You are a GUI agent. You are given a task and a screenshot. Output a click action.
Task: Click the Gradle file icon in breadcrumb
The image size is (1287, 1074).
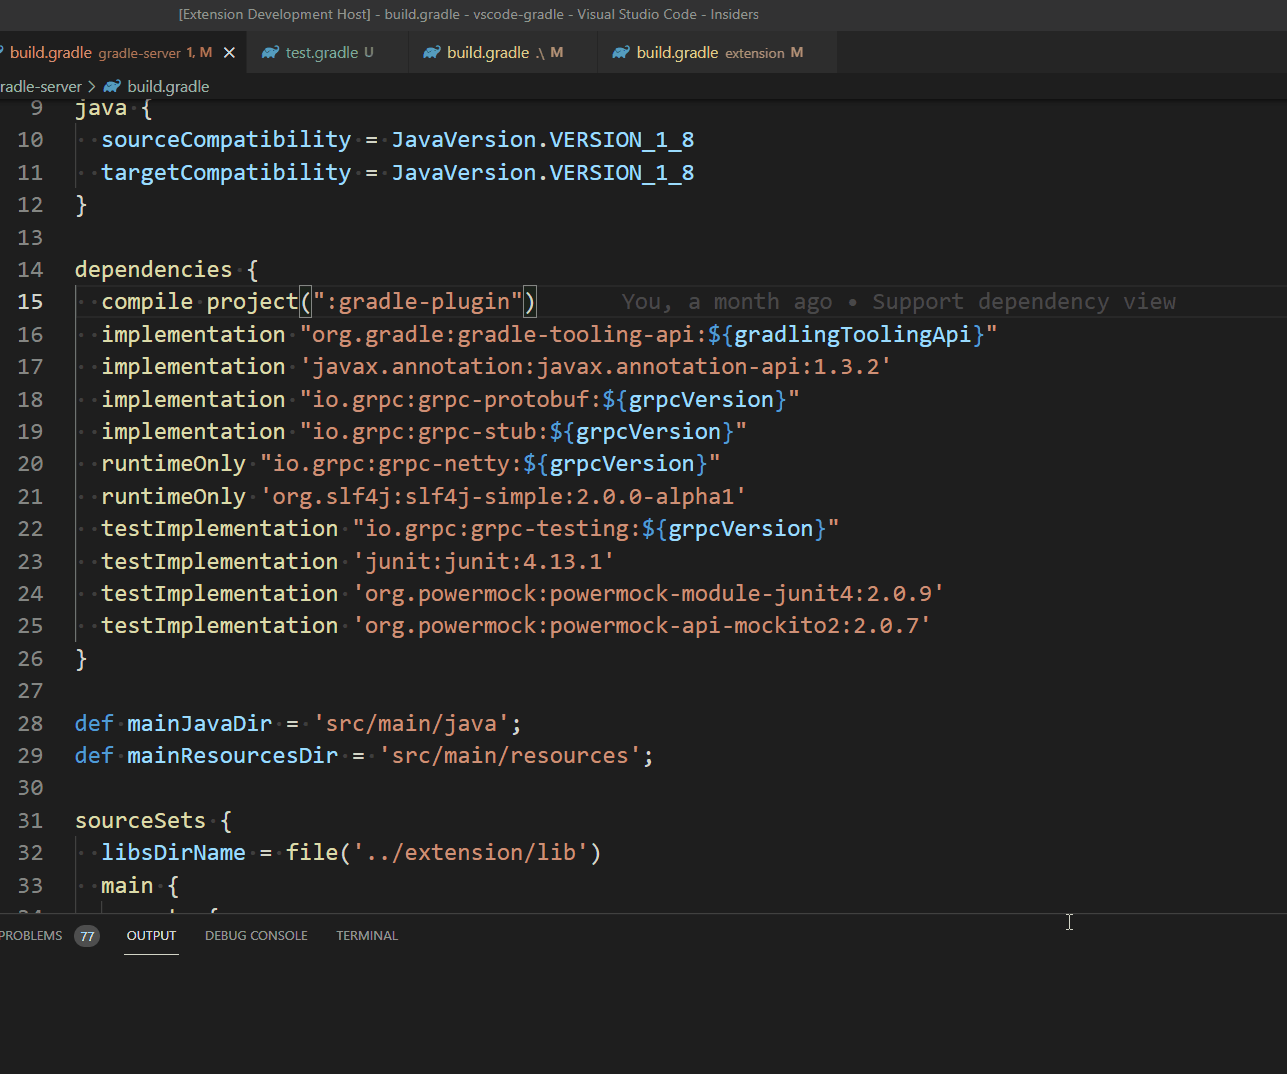pos(112,86)
